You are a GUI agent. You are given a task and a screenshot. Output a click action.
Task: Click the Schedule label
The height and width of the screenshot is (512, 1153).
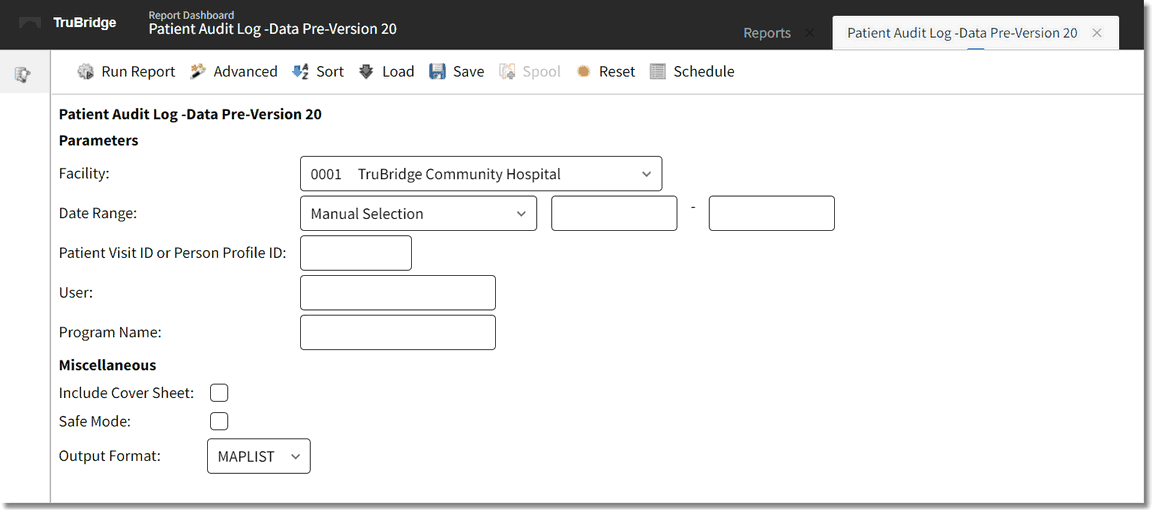click(704, 71)
